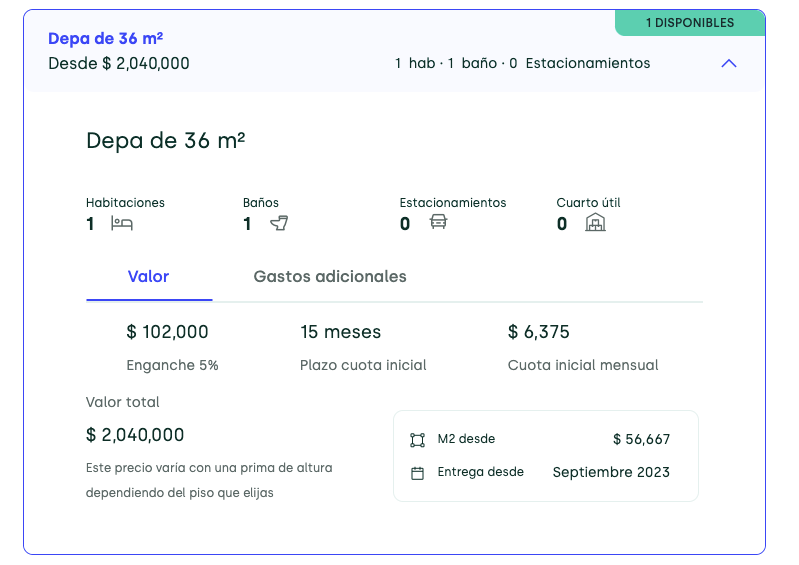Click the 1 DISPONIBLES badge
Image resolution: width=799 pixels, height=565 pixels.
[x=690, y=23]
